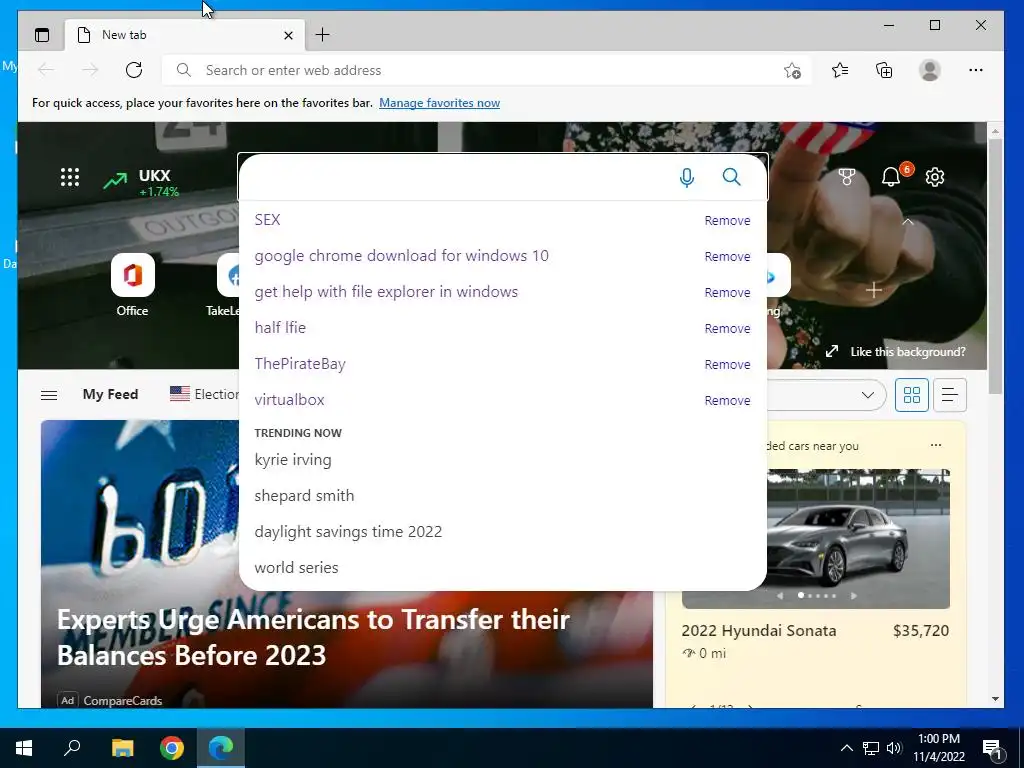Open the volume speaker tray icon
1024x768 pixels.
coord(894,748)
